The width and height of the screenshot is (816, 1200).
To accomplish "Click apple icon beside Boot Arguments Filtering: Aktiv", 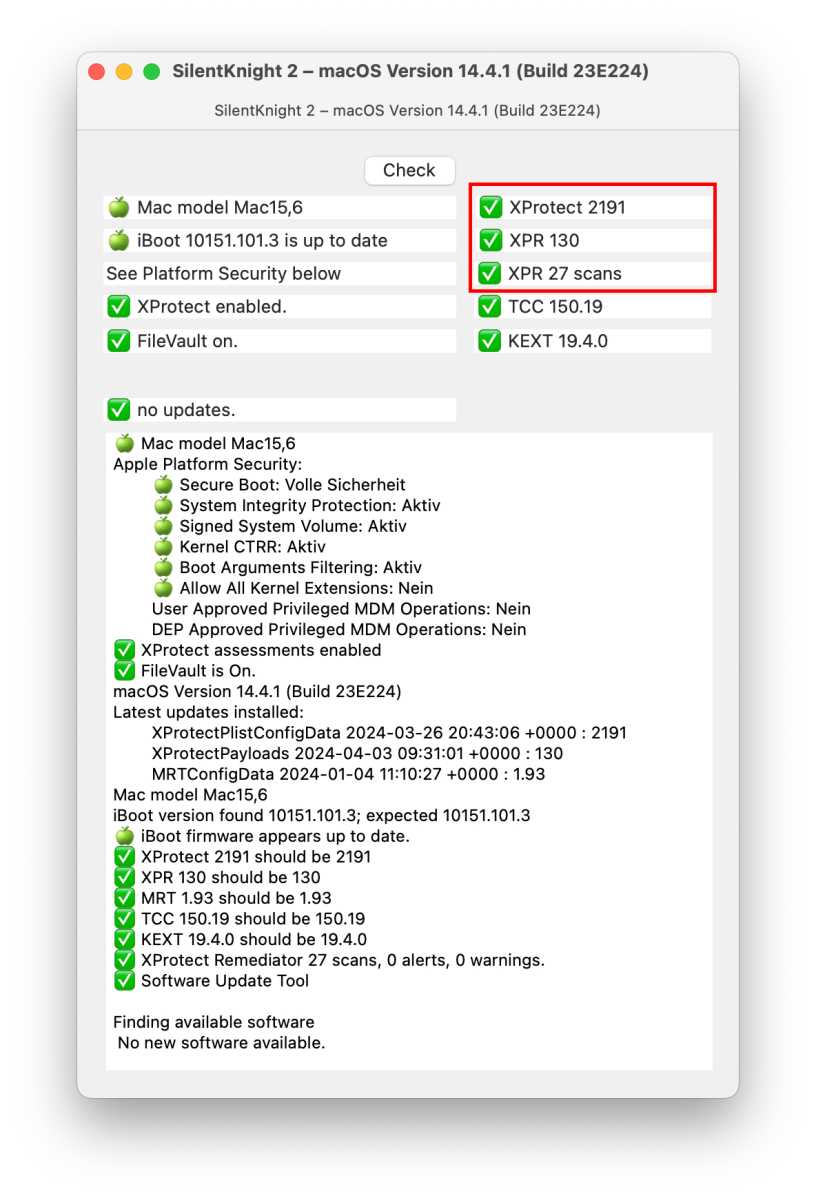I will pyautogui.click(x=163, y=568).
